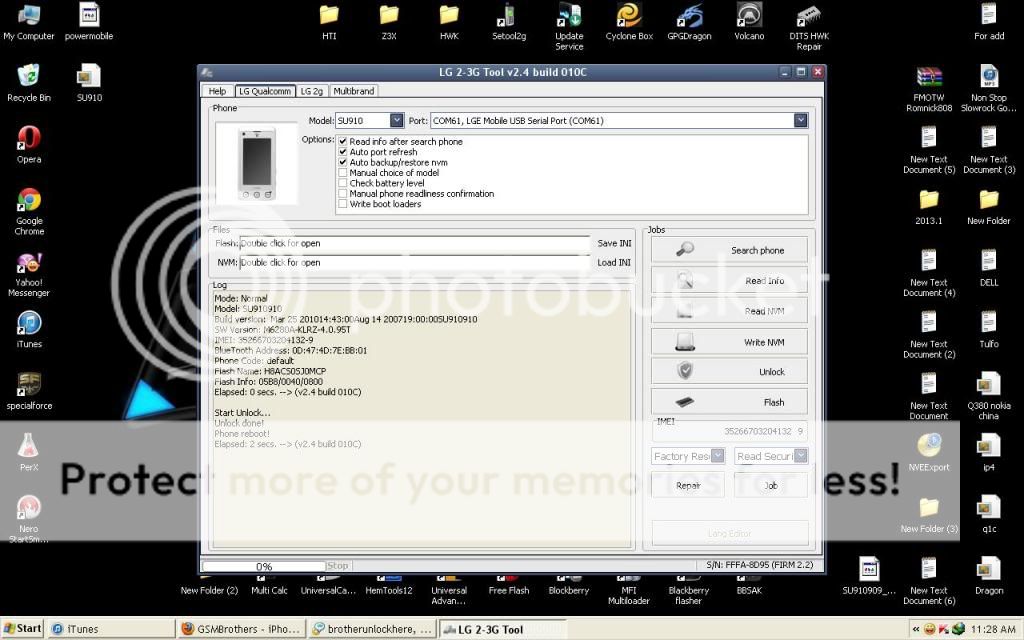Screen dimensions: 1024x640
Task: Click the 0% progress bar
Action: pyautogui.click(x=264, y=566)
